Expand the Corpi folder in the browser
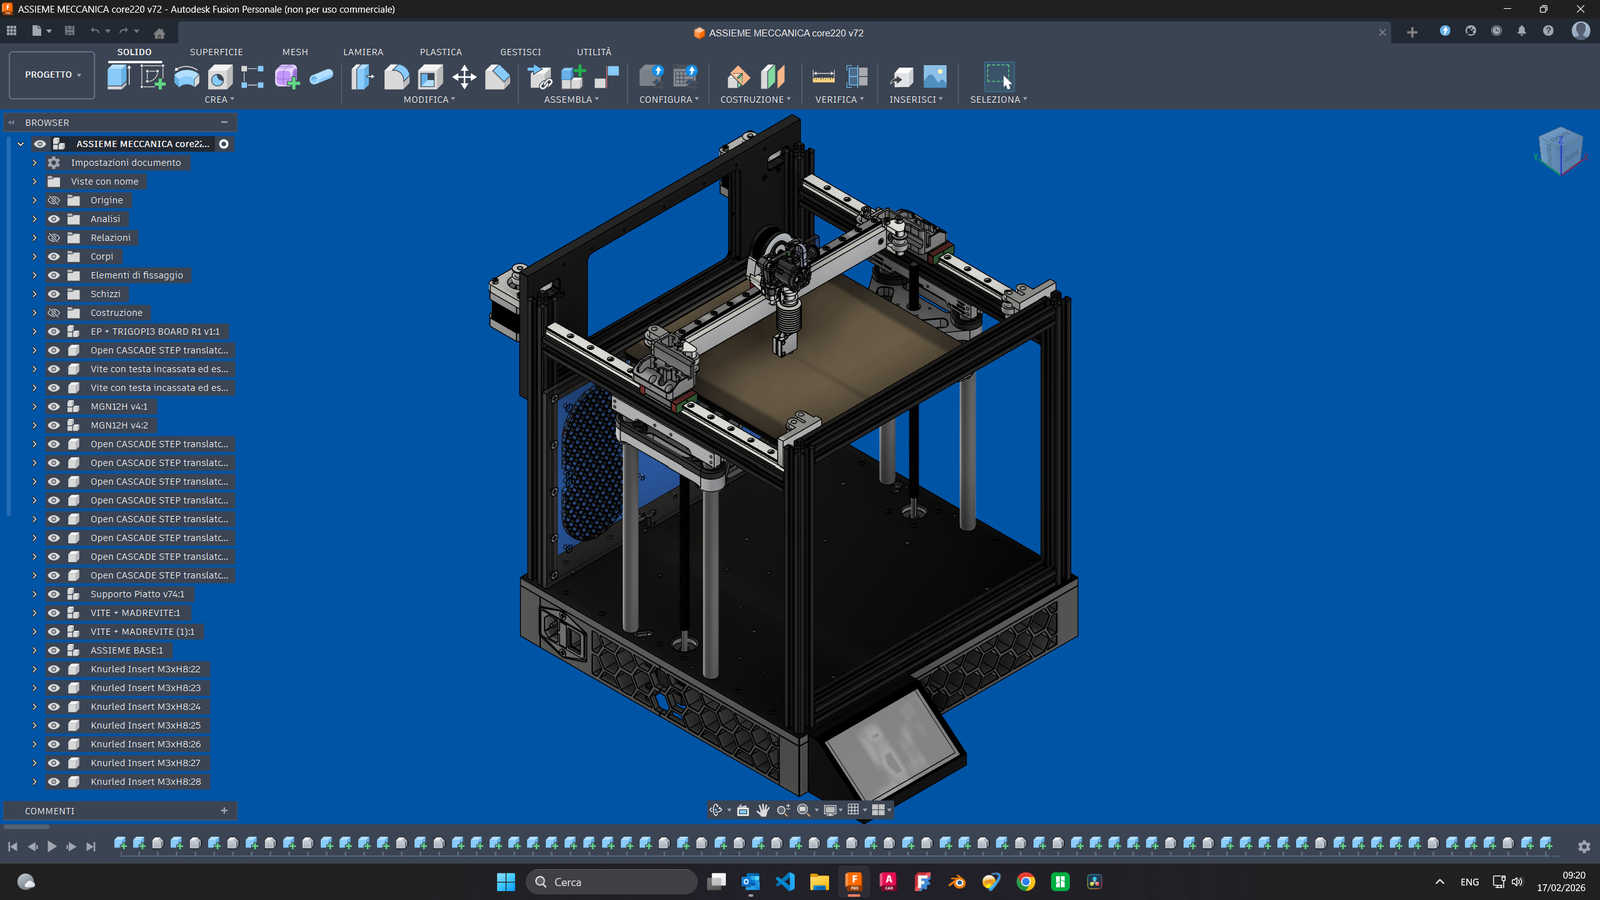 pyautogui.click(x=33, y=256)
